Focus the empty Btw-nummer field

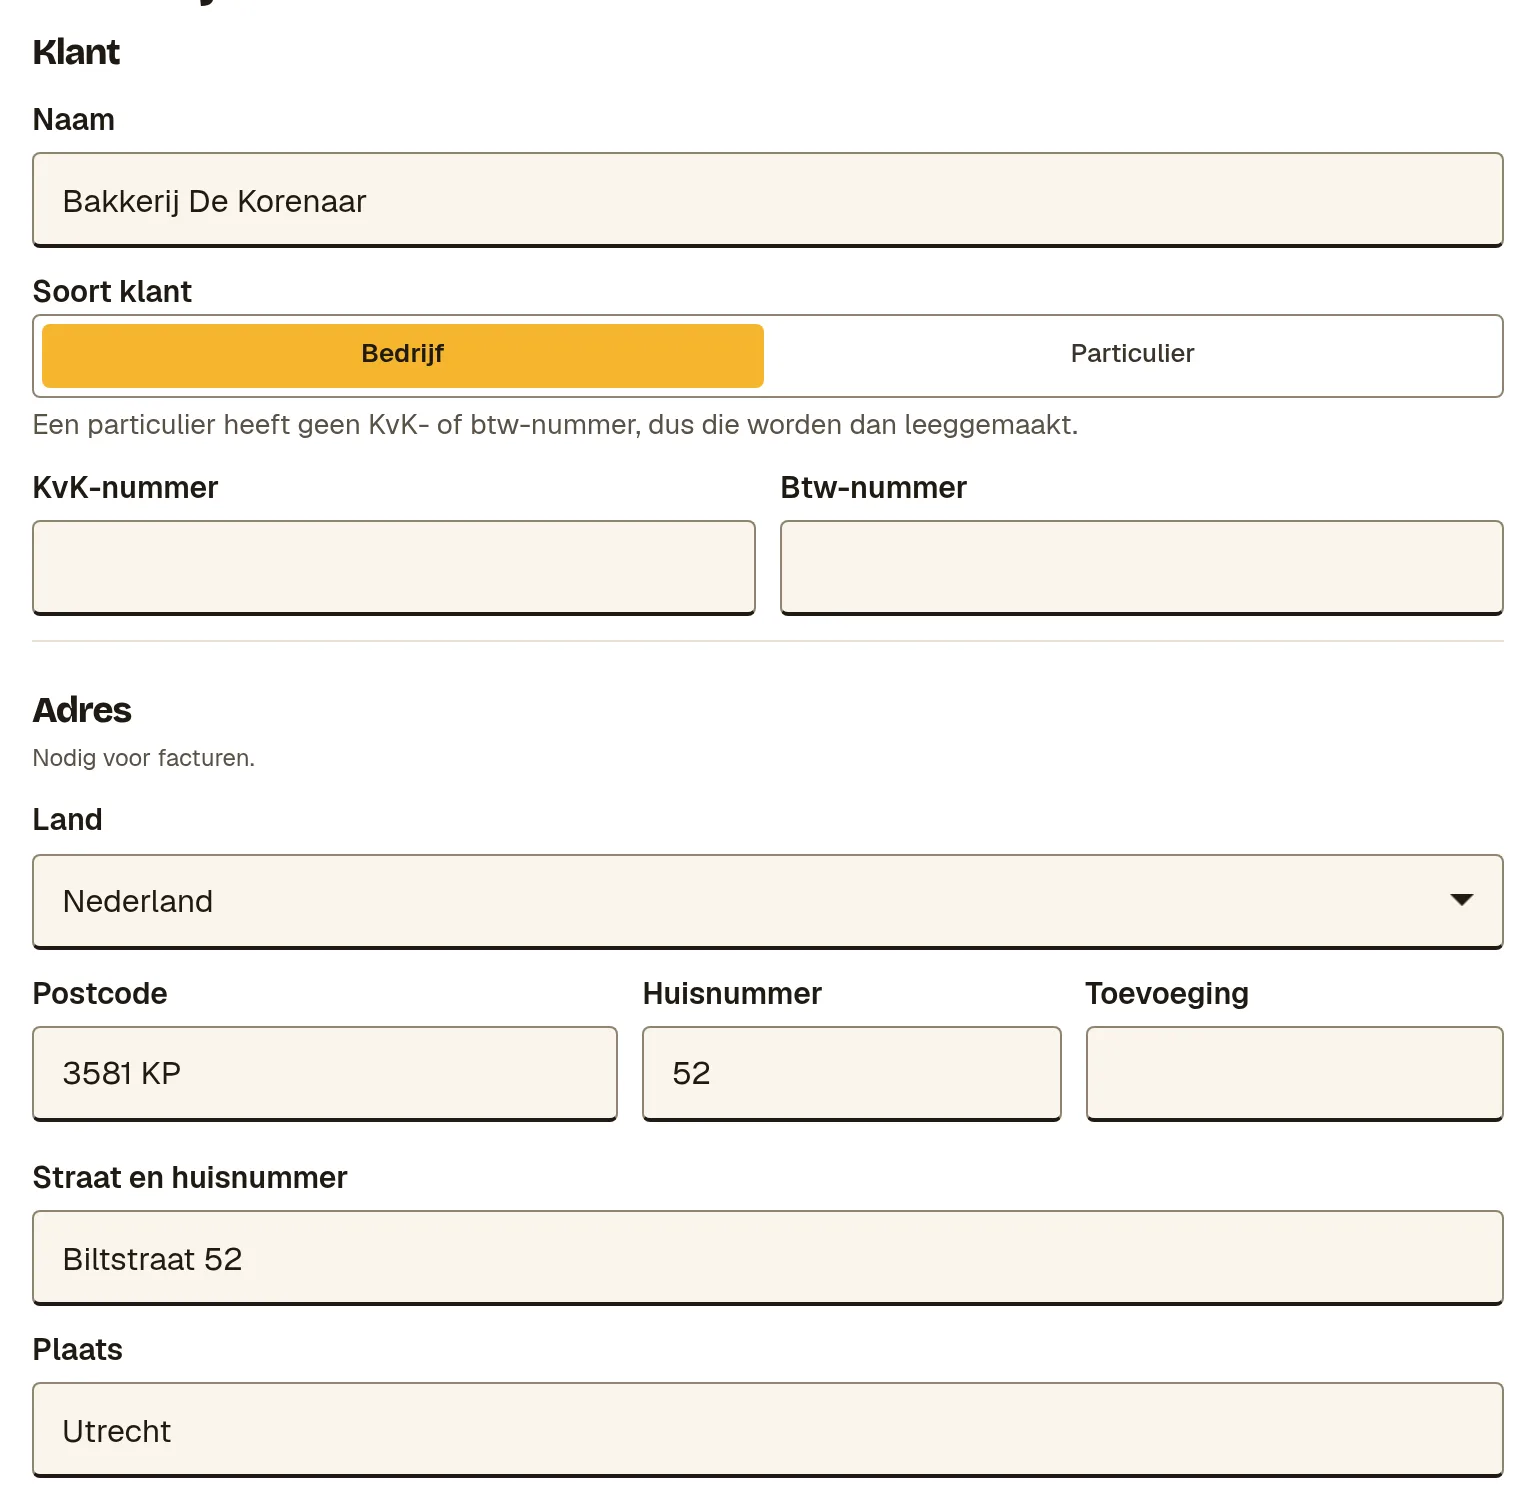pos(1142,567)
